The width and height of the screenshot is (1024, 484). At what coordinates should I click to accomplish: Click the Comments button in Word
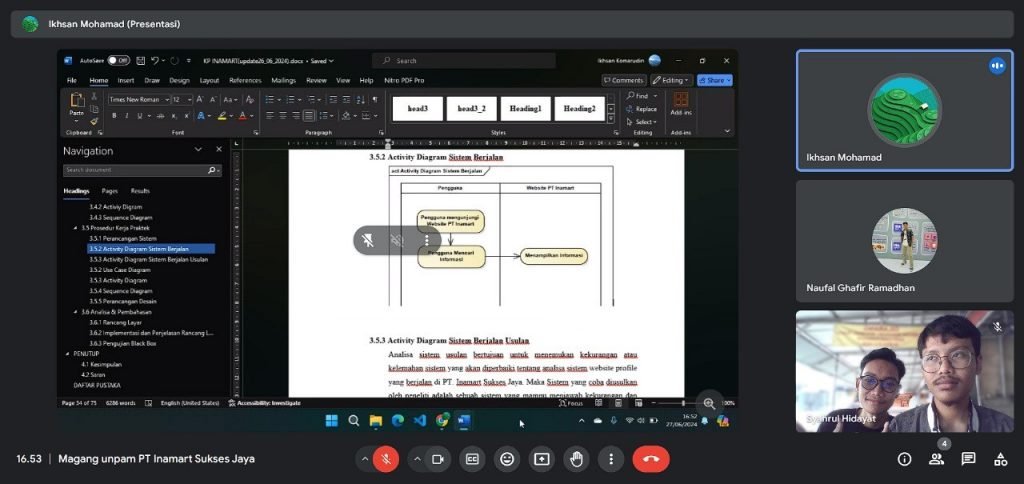point(624,80)
